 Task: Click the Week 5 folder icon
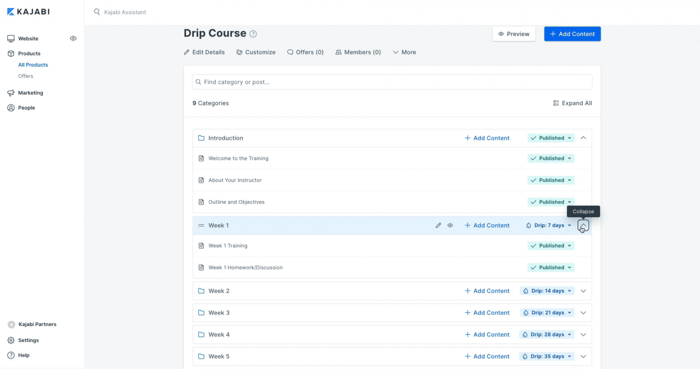click(x=201, y=357)
